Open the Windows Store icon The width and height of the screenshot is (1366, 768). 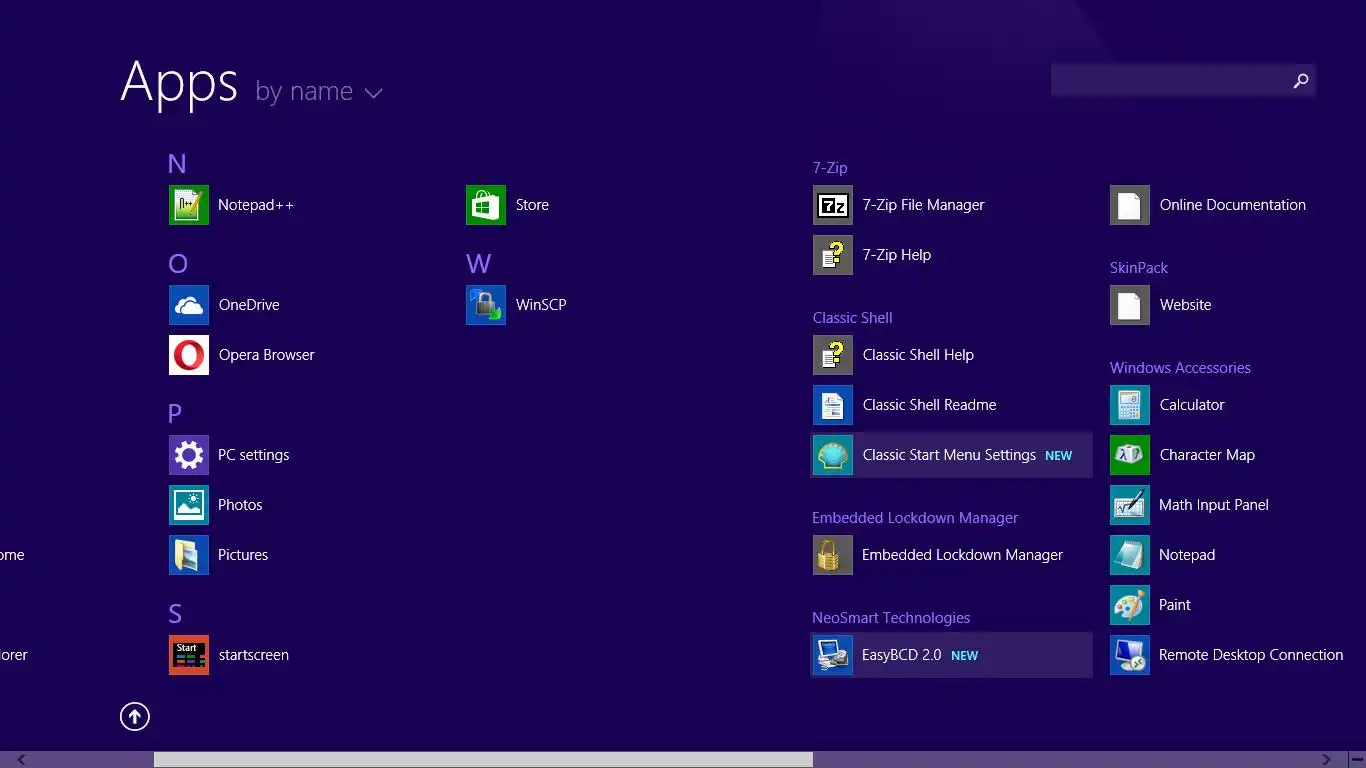486,205
